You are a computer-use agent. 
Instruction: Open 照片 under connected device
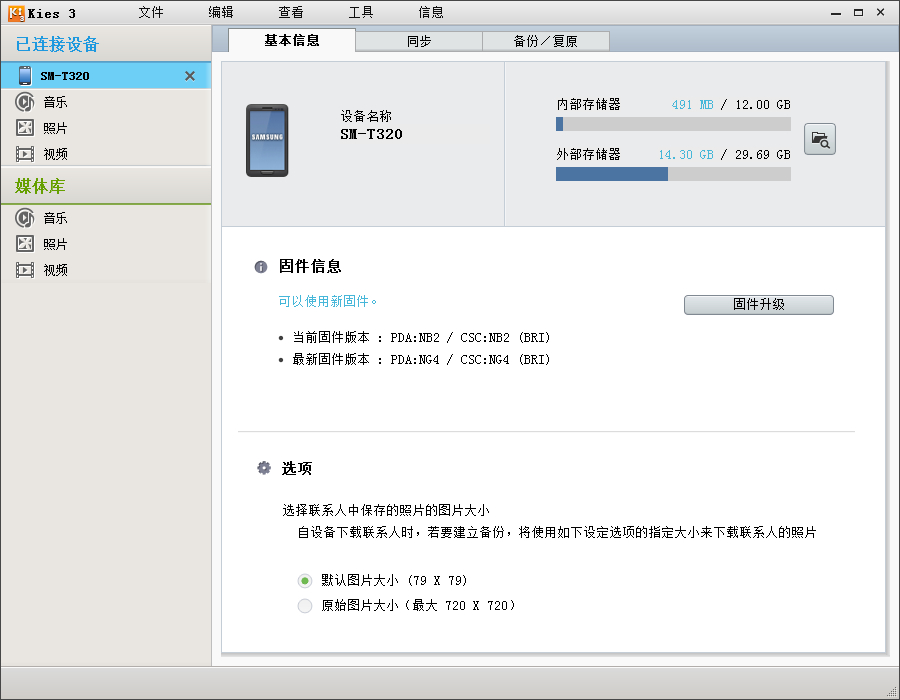click(55, 128)
